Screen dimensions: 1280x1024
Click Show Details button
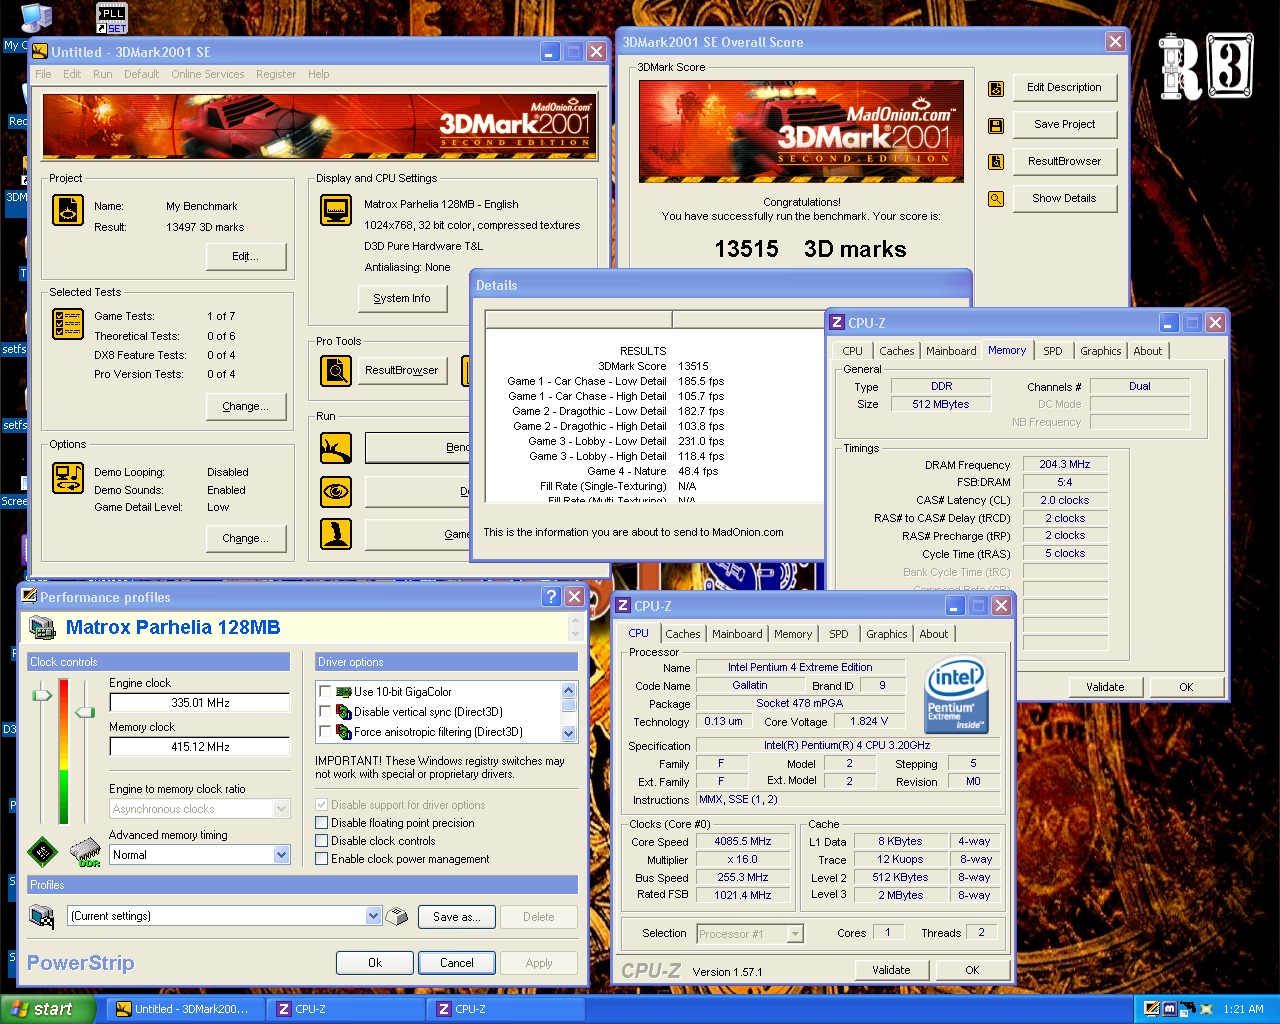tap(1064, 199)
